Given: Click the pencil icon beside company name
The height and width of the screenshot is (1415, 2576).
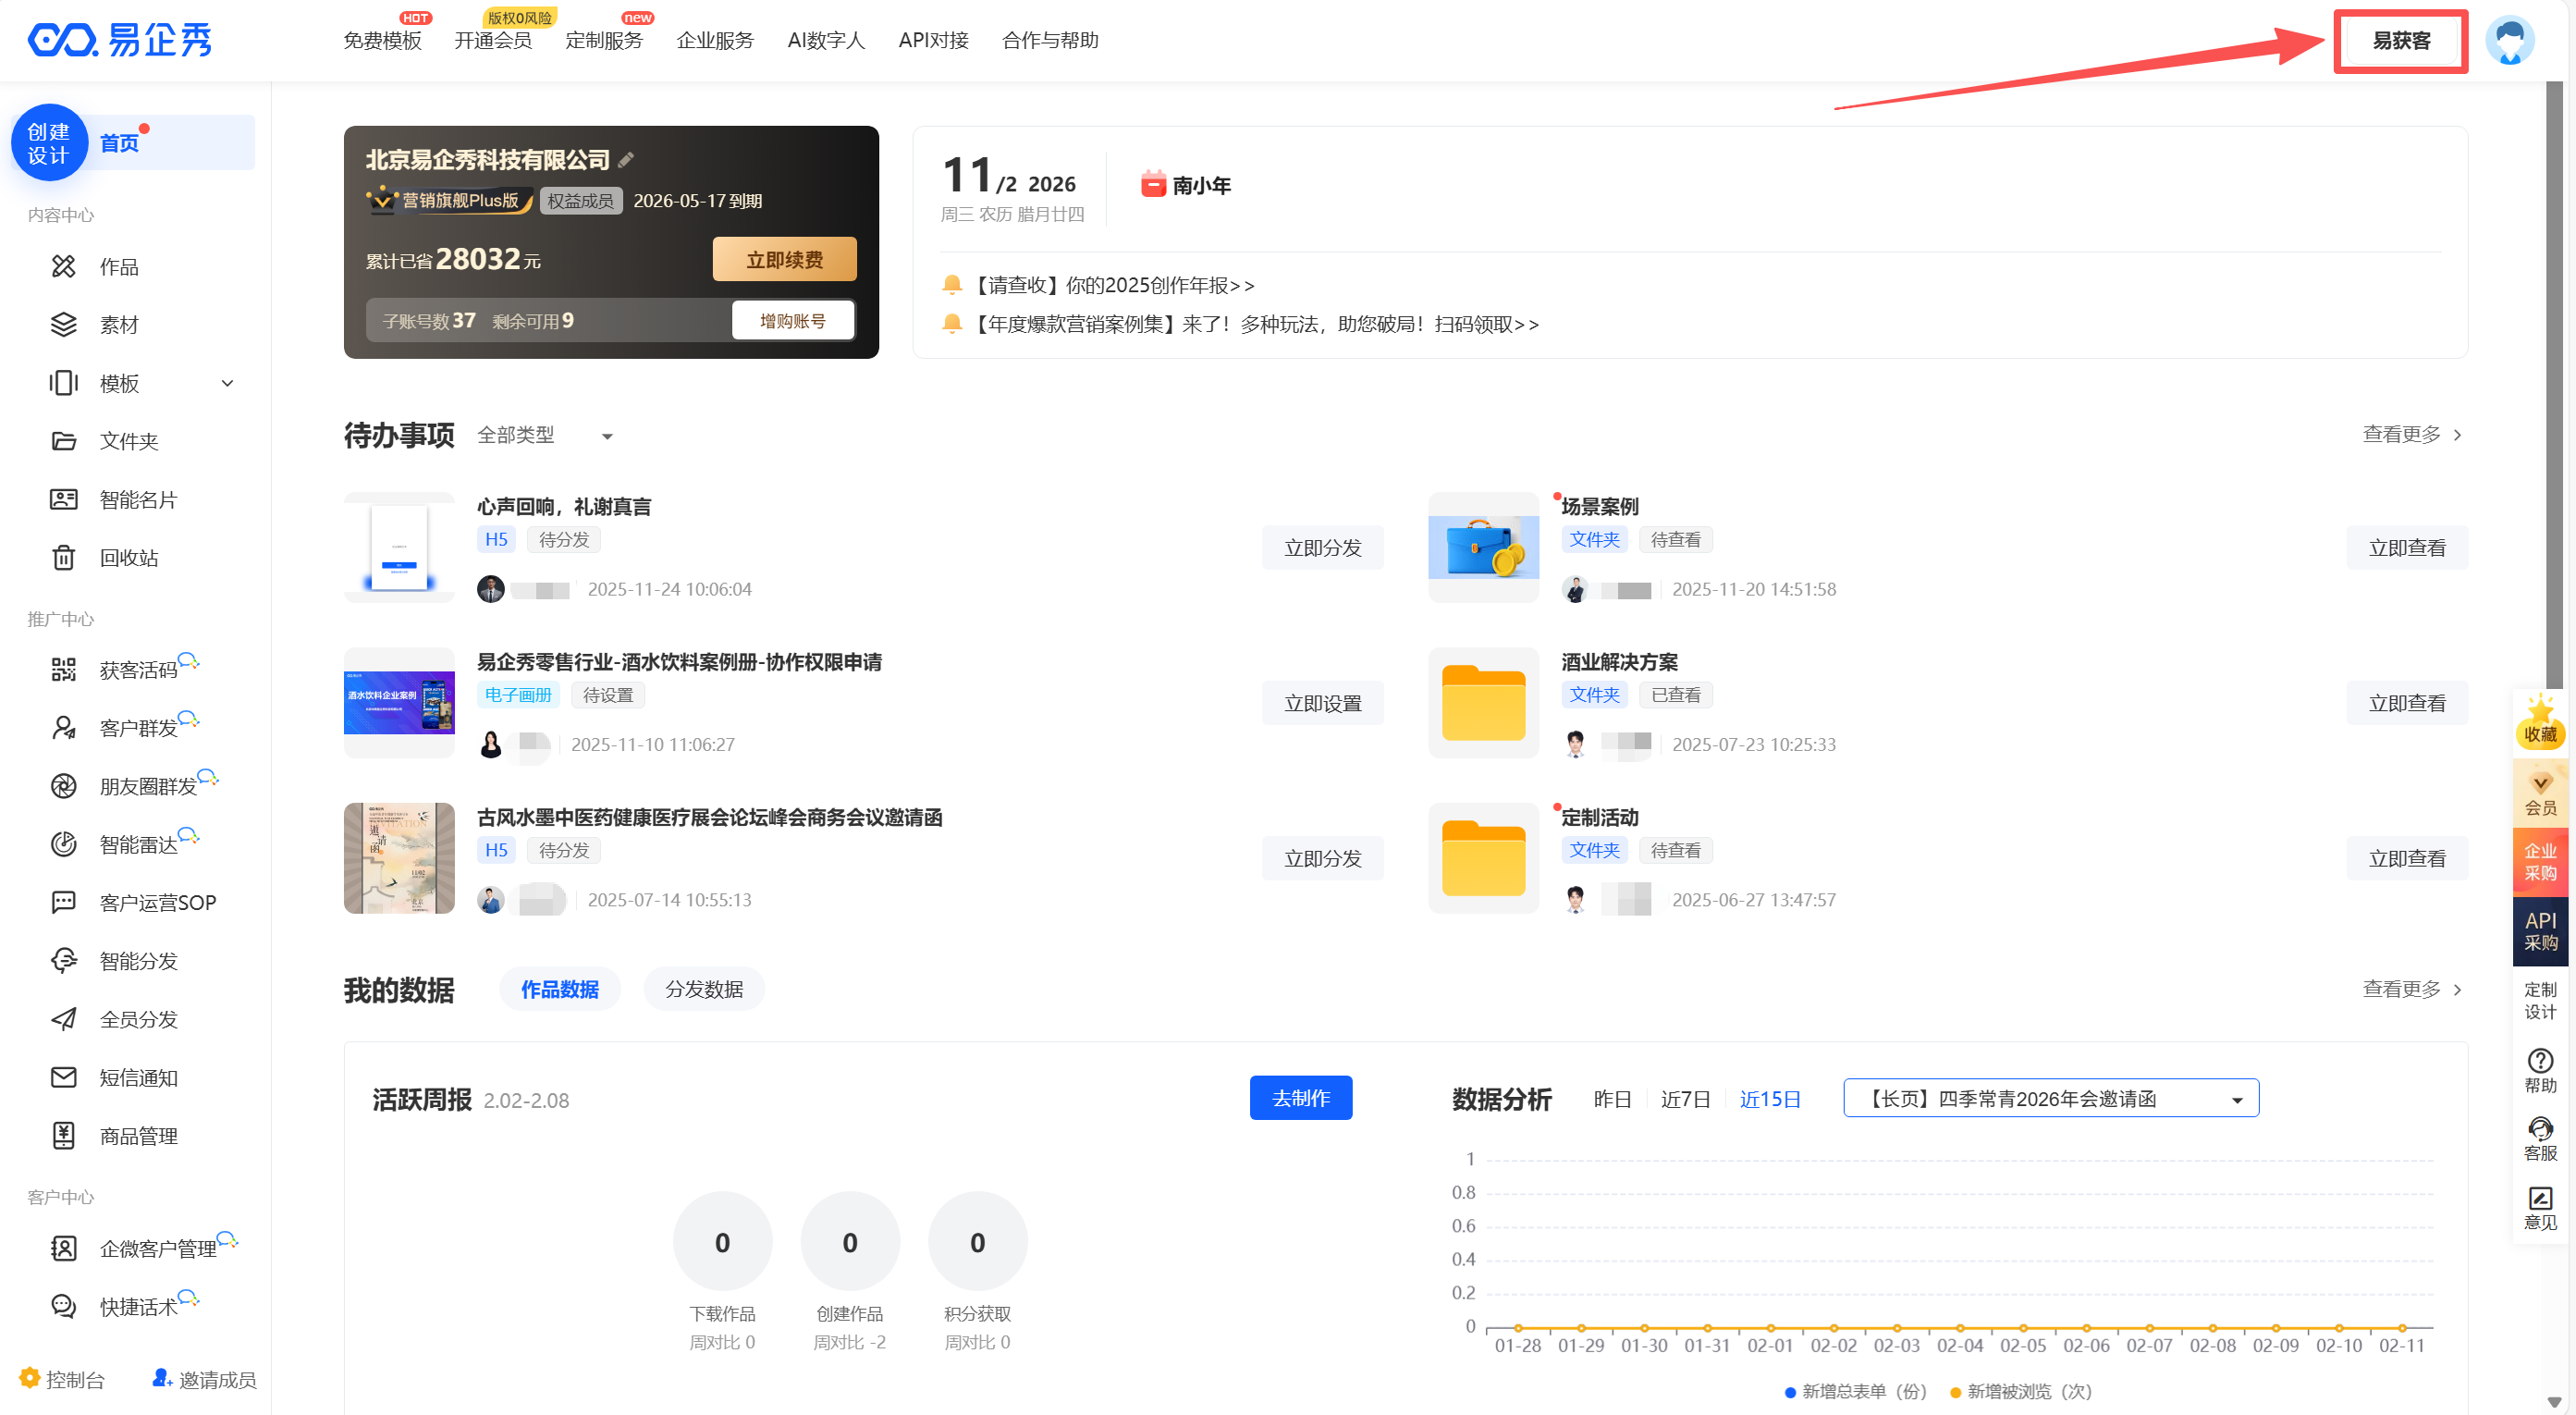Looking at the screenshot, I should coord(626,160).
